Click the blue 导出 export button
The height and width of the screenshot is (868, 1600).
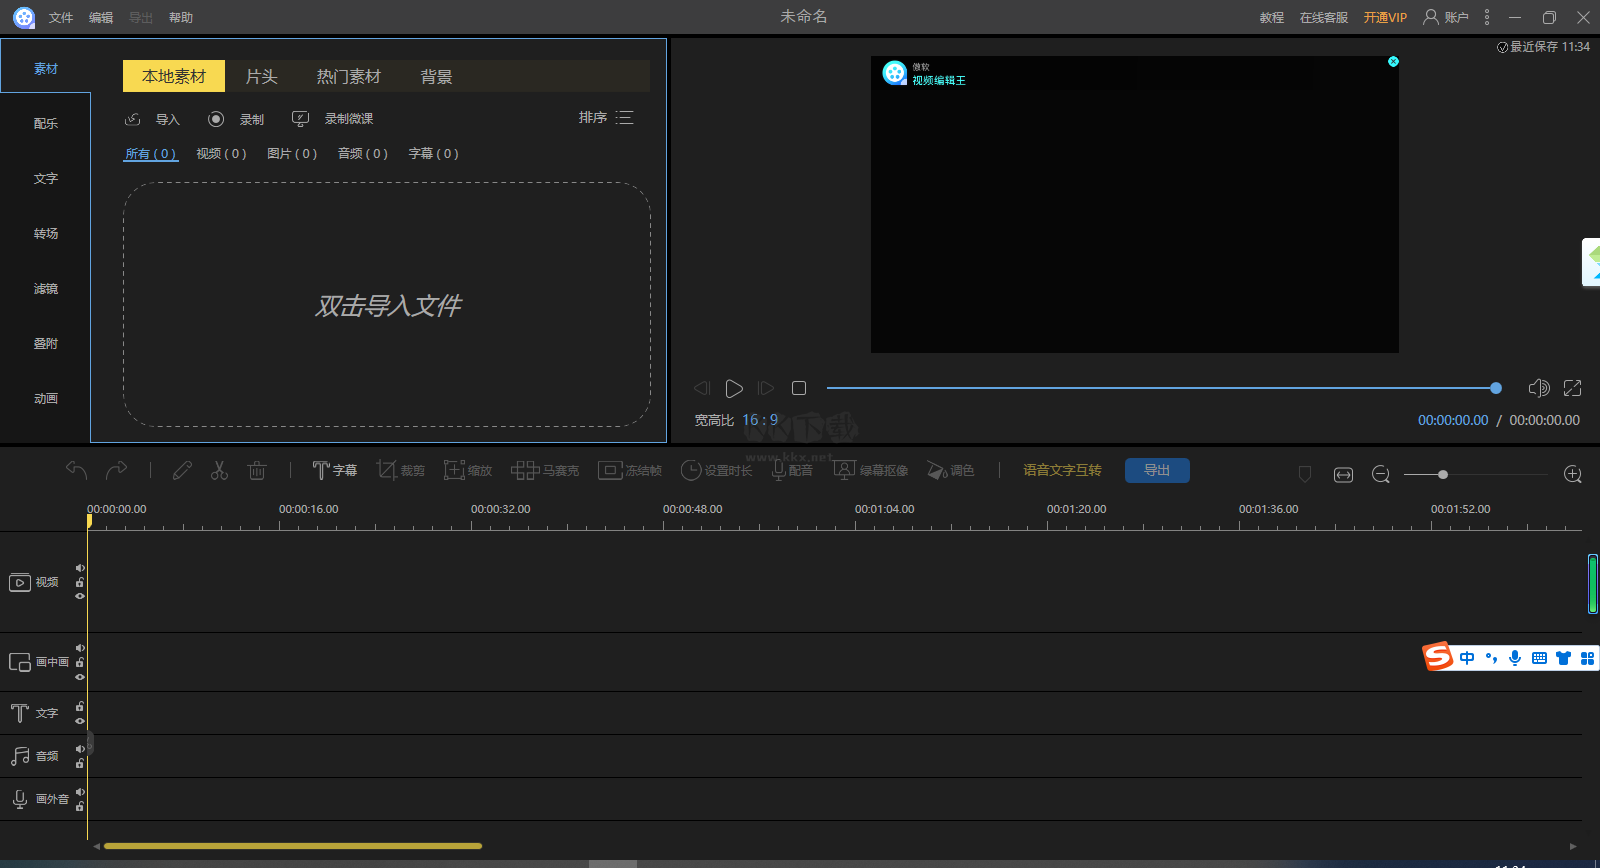[x=1157, y=470]
